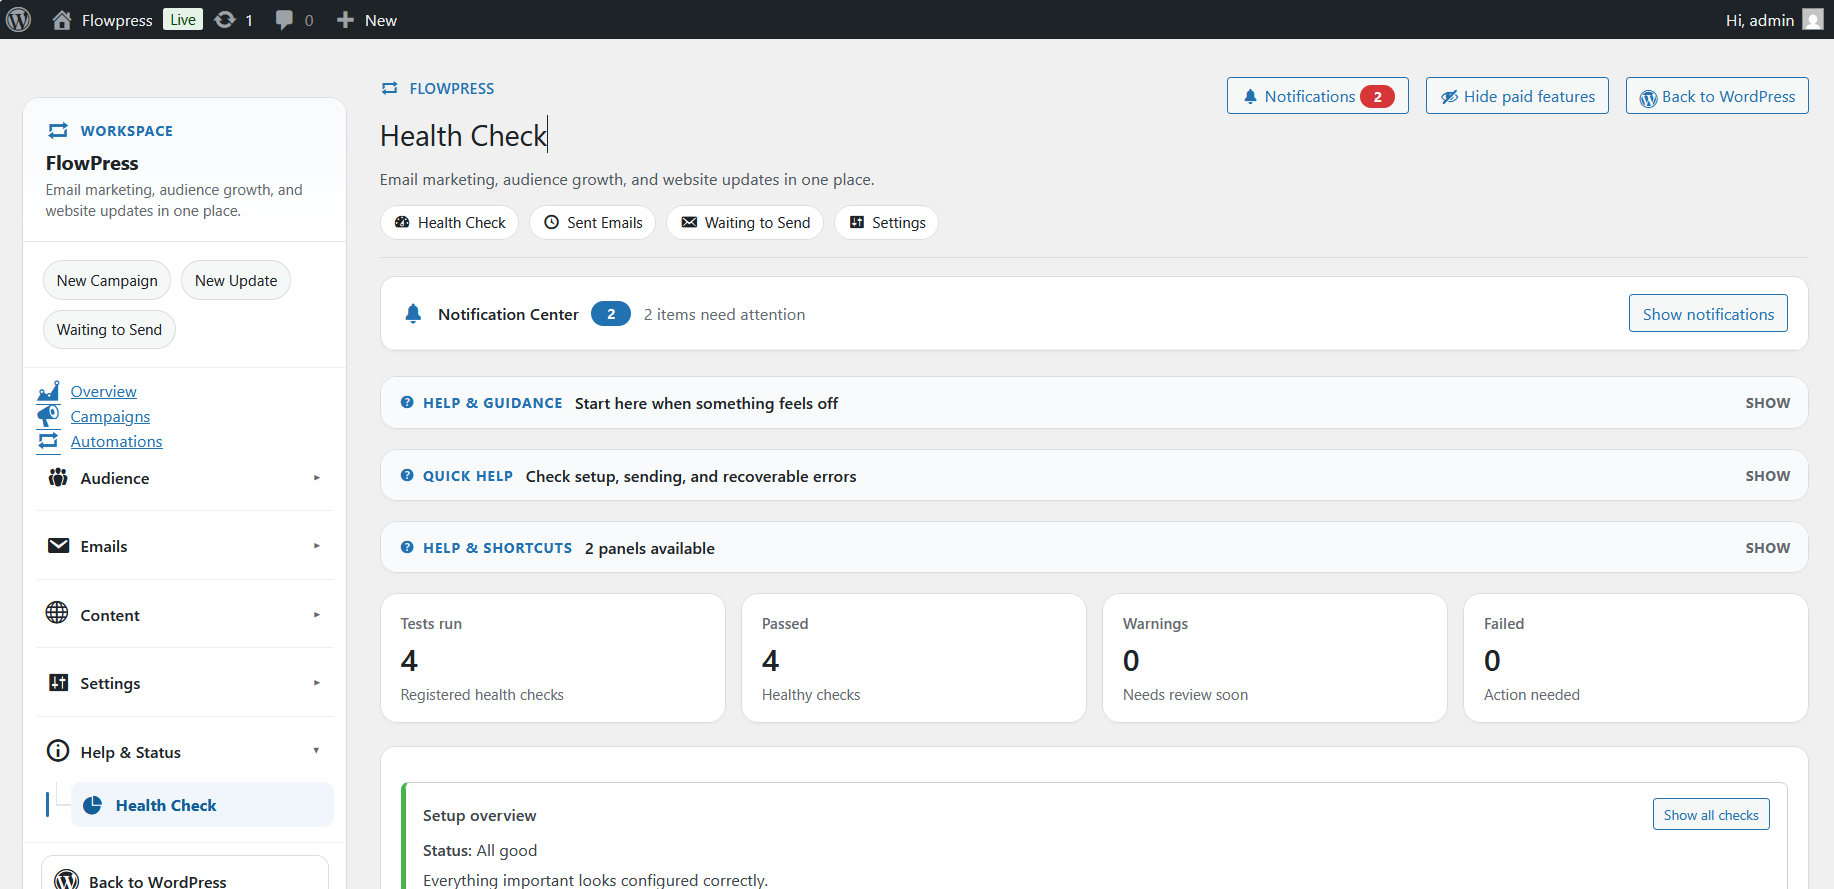The image size is (1834, 889).
Task: Expand the Audience sidebar section
Action: [185, 478]
